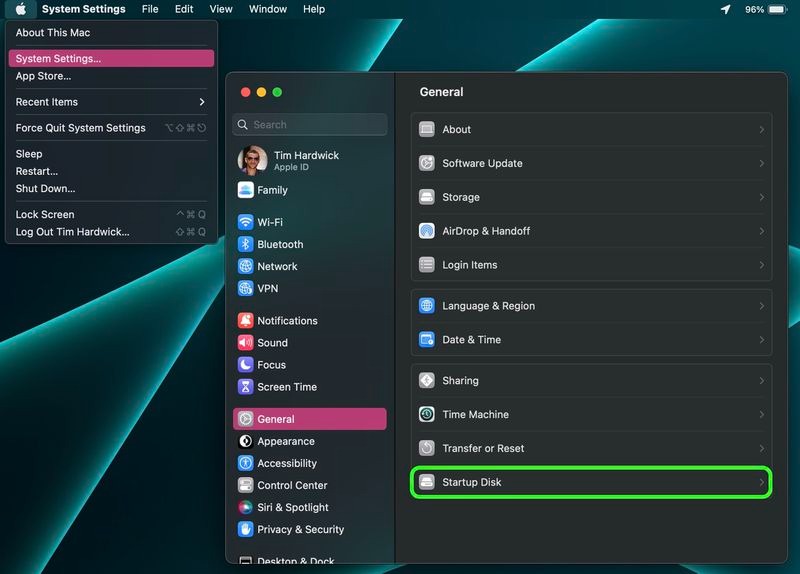The image size is (800, 574).
Task: Open the File menu
Action: pos(150,9)
